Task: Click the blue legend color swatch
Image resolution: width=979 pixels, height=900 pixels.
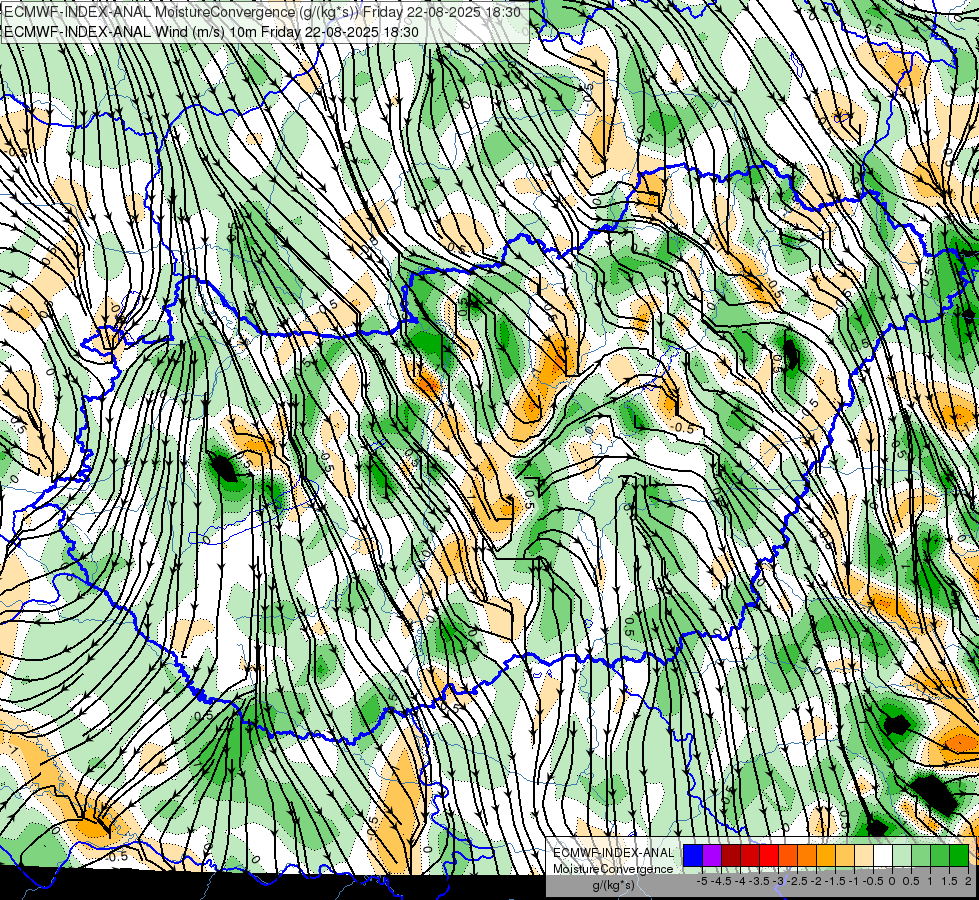Action: click(x=693, y=855)
